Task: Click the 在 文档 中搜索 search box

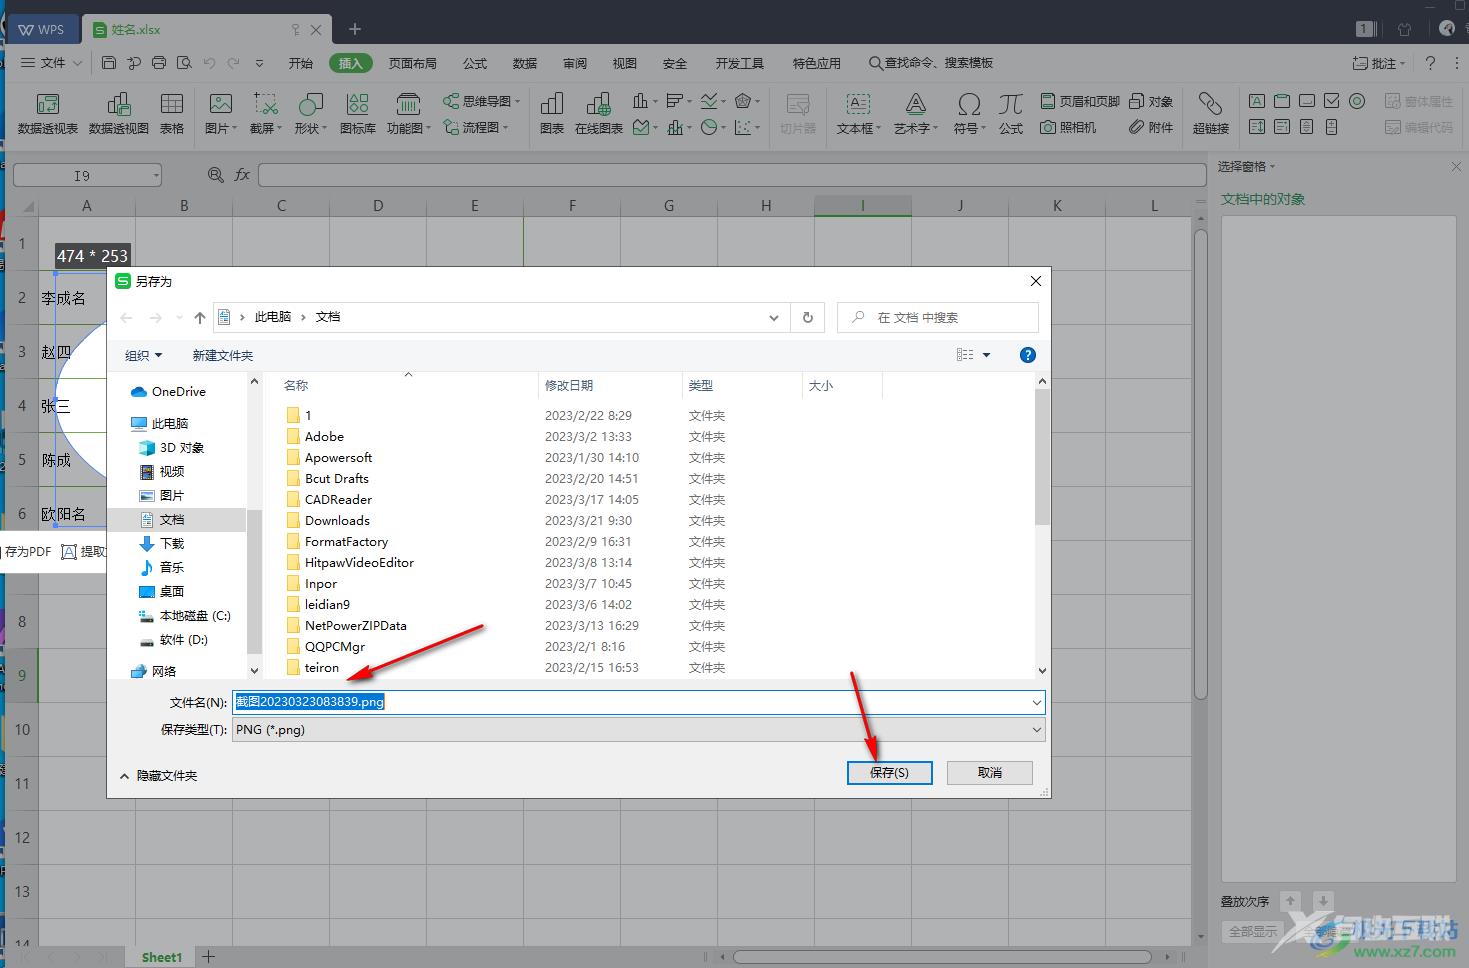Action: [x=938, y=317]
